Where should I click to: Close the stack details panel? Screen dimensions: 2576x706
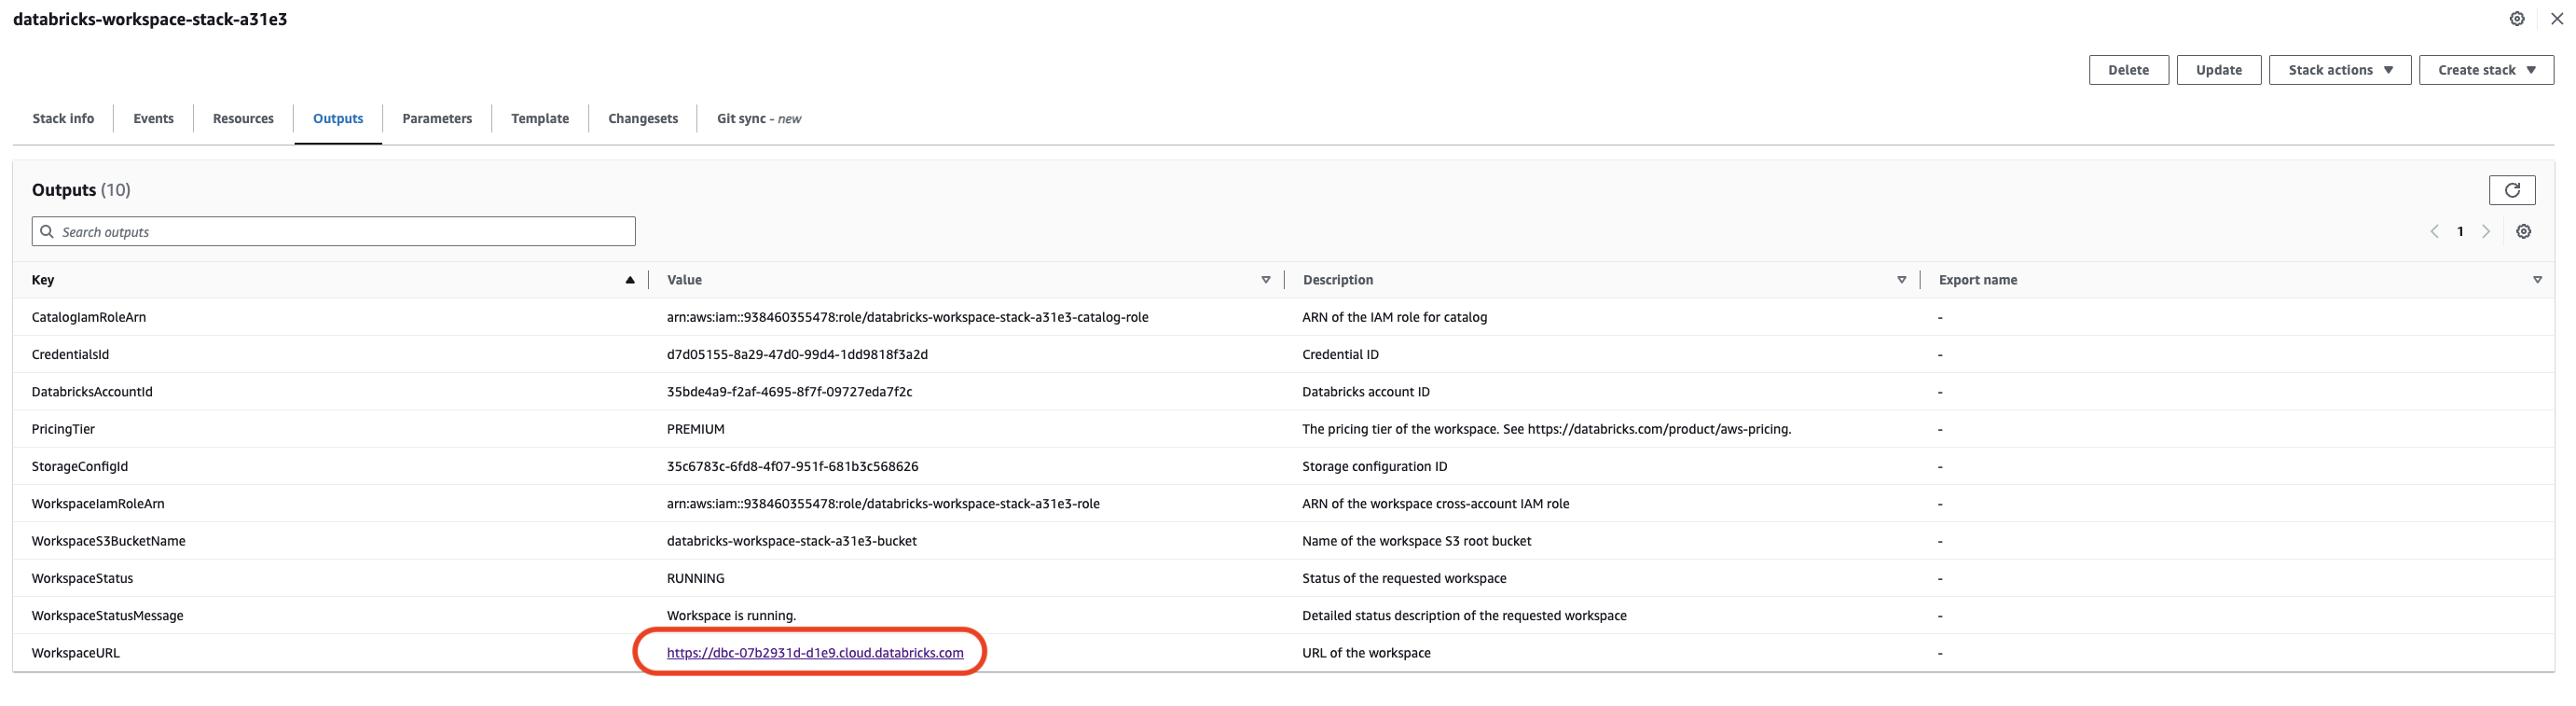point(2556,19)
